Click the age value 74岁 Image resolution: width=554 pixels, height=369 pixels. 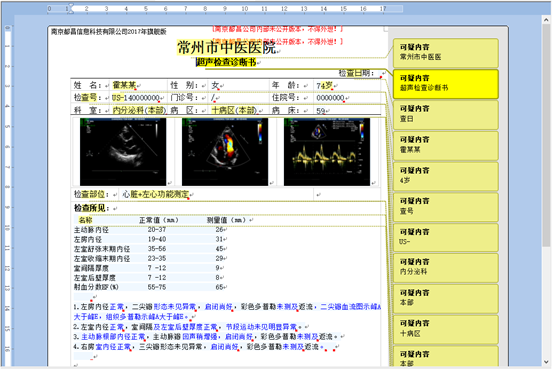(324, 86)
